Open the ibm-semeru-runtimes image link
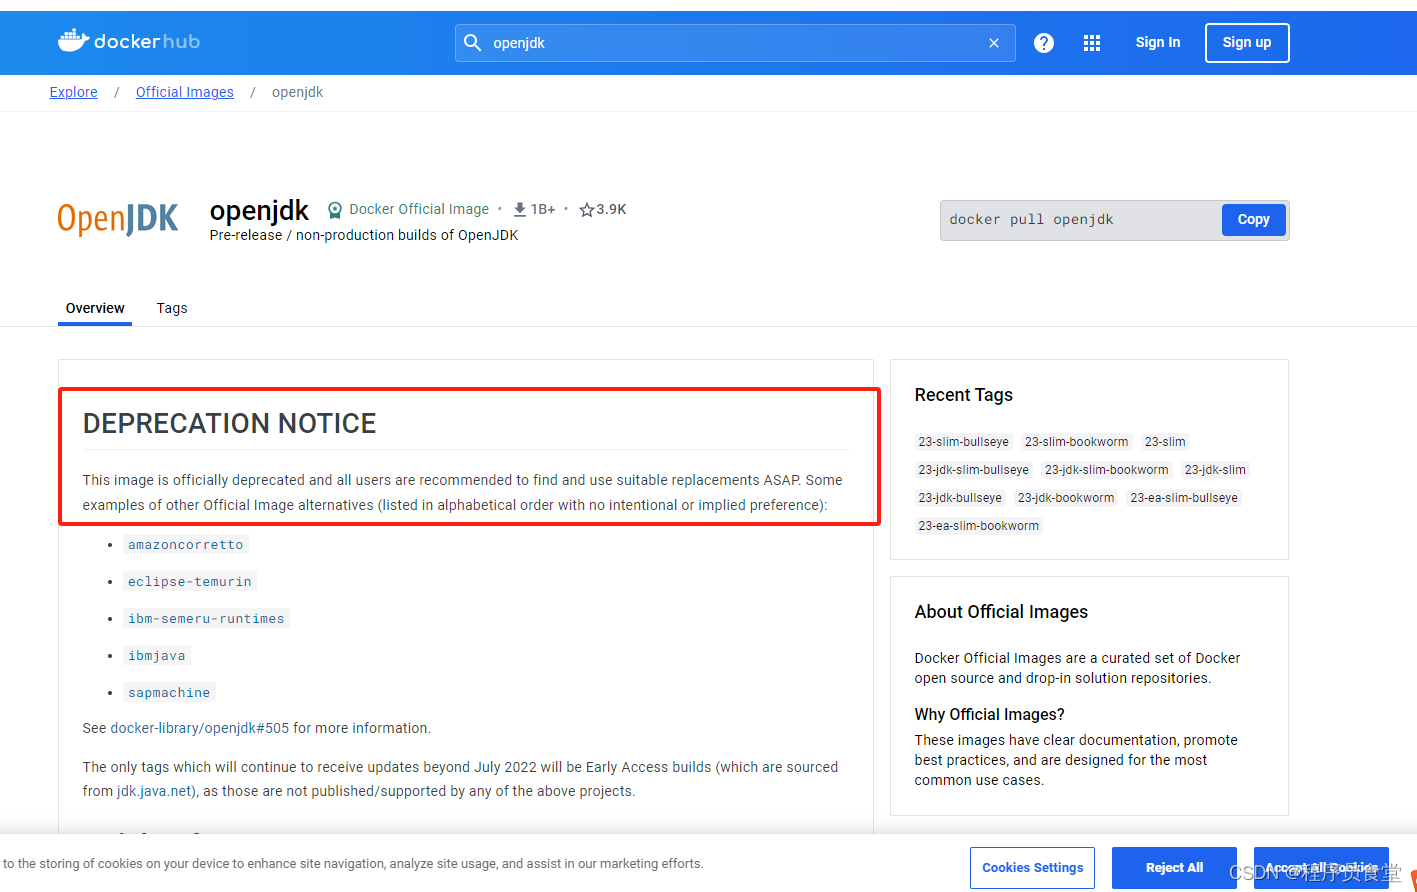This screenshot has width=1417, height=892. pyautogui.click(x=206, y=619)
